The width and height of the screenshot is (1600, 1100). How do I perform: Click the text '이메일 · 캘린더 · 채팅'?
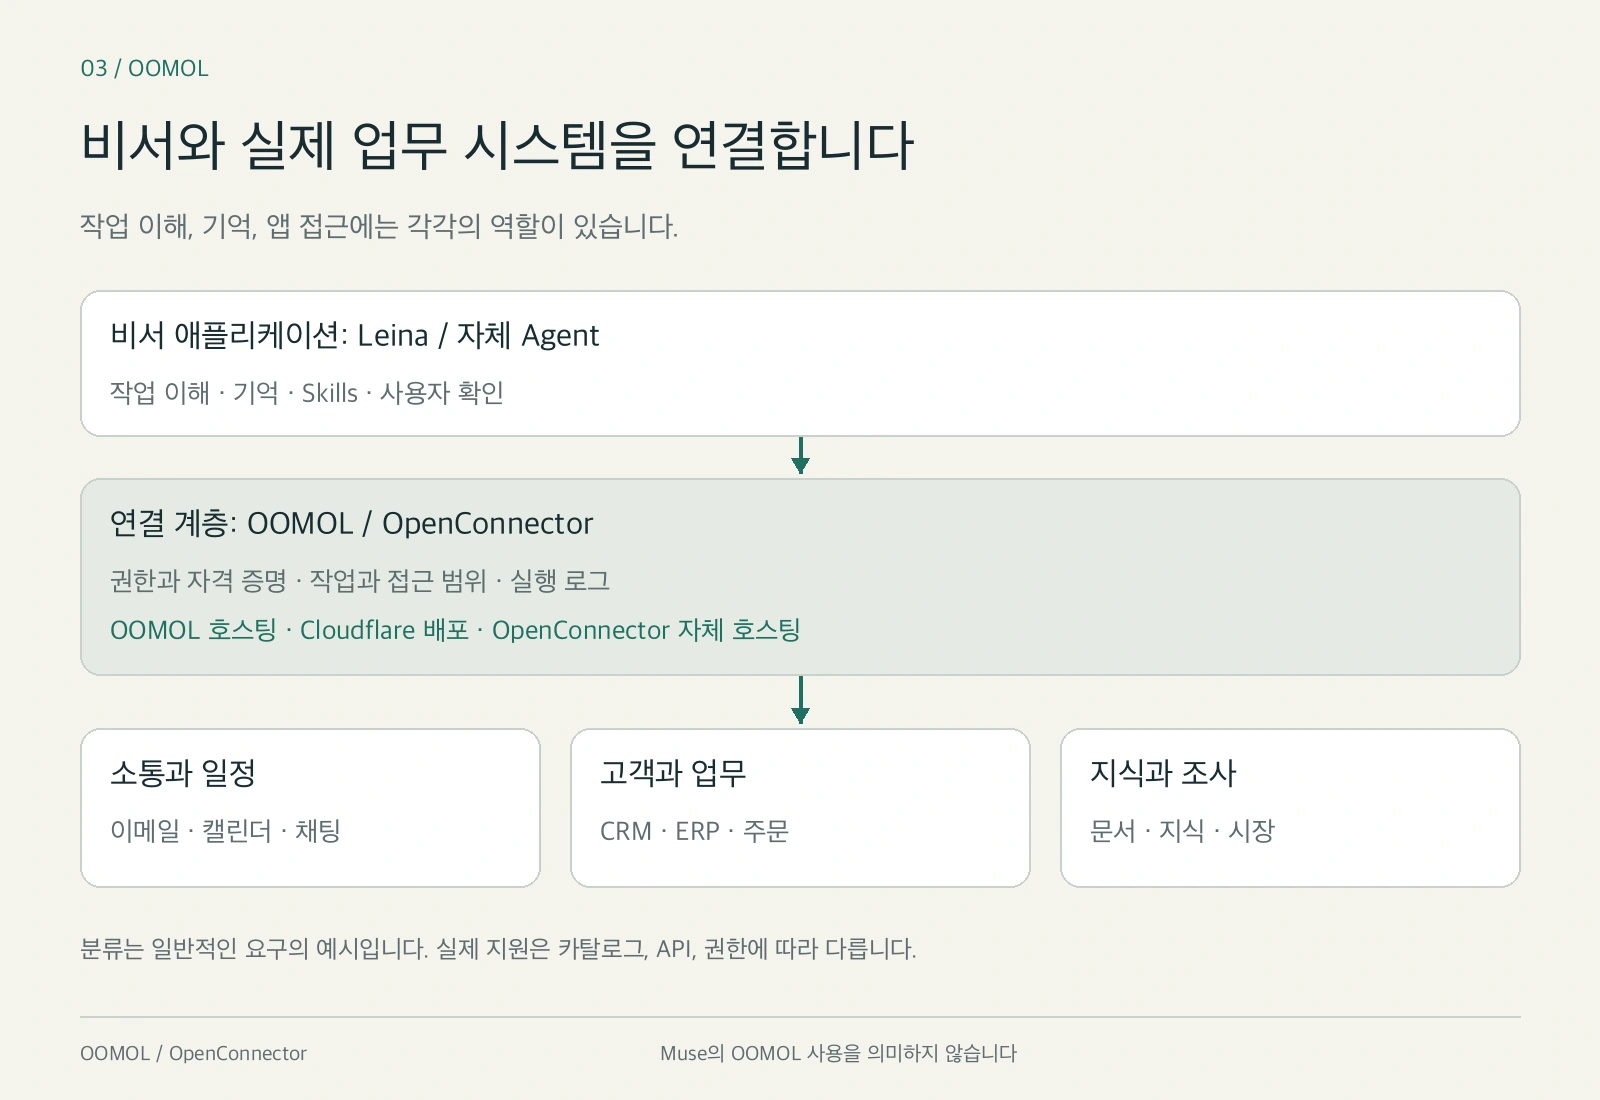point(226,831)
